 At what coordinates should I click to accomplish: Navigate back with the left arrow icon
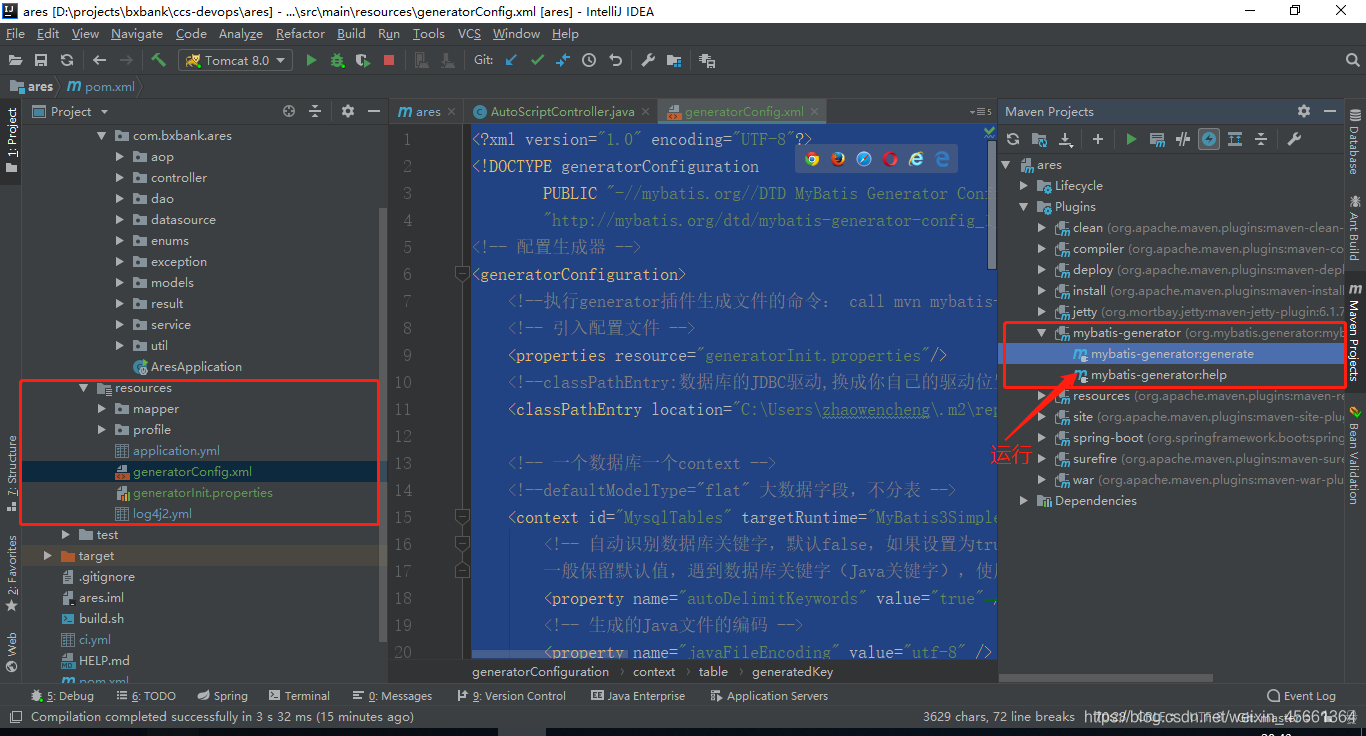99,60
